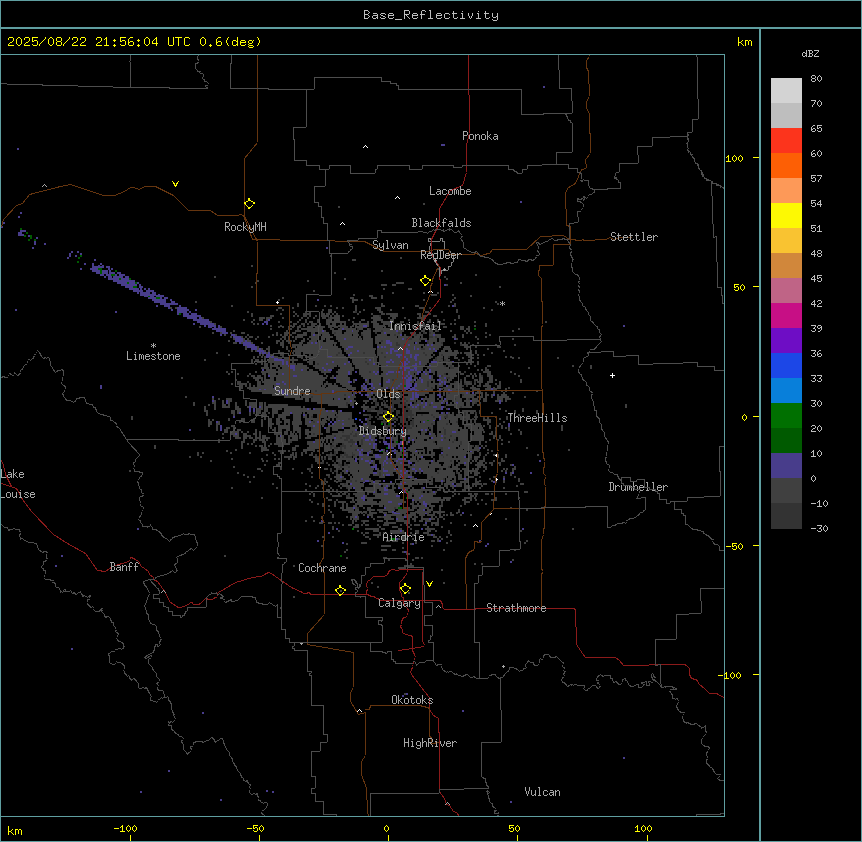862x842 pixels.
Task: Select the Drumheller label
Action: point(638,487)
